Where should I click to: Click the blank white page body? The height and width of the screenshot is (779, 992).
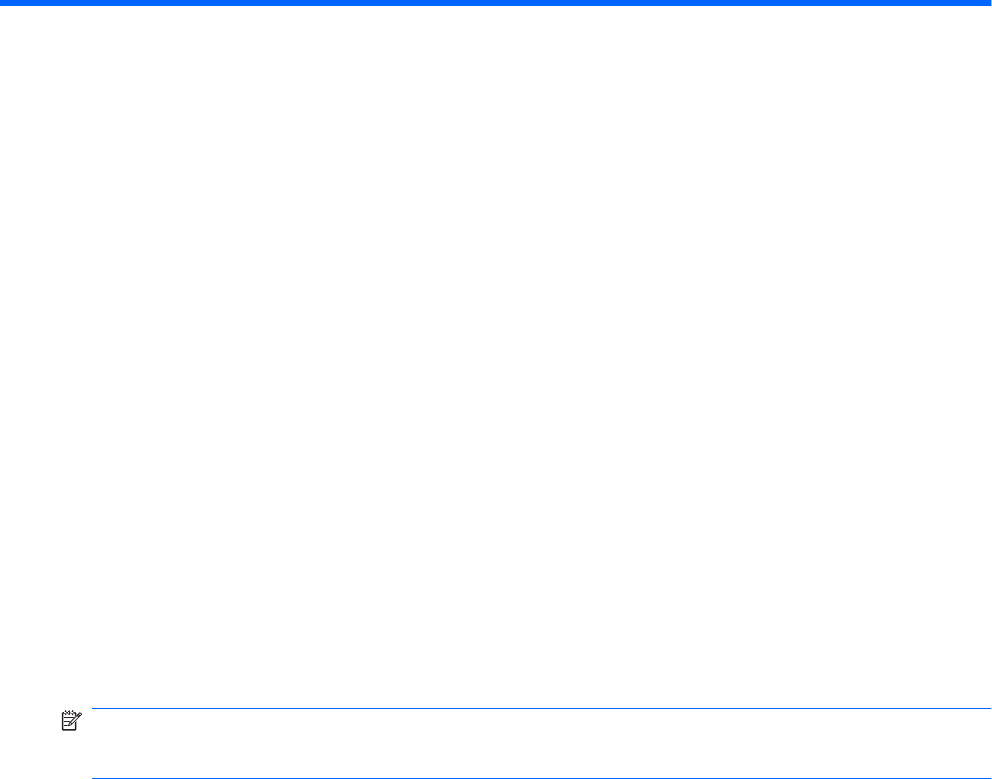coord(496,354)
